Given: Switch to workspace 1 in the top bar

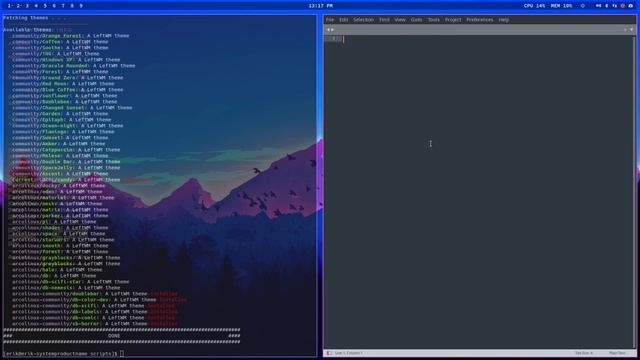Looking at the screenshot, I should (10, 6).
